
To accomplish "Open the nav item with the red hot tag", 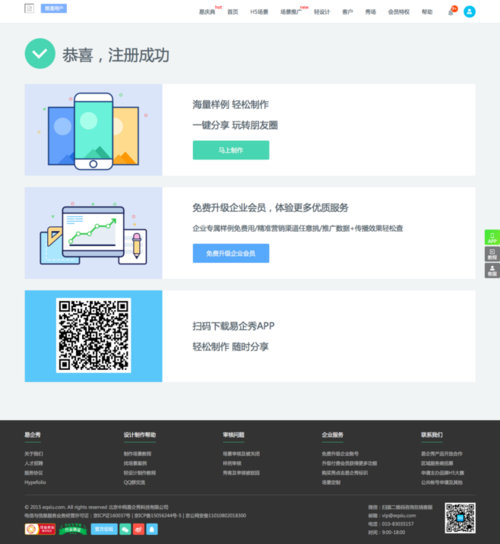I will click(x=207, y=12).
